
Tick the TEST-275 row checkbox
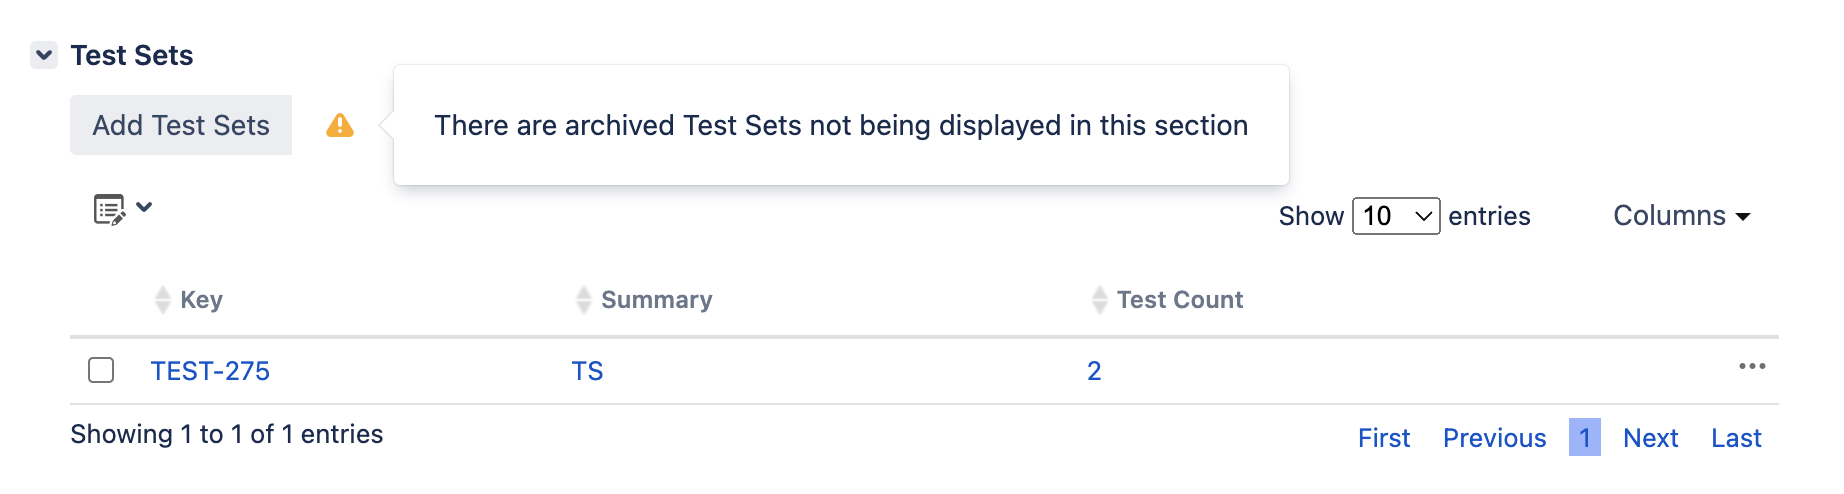tap(101, 370)
